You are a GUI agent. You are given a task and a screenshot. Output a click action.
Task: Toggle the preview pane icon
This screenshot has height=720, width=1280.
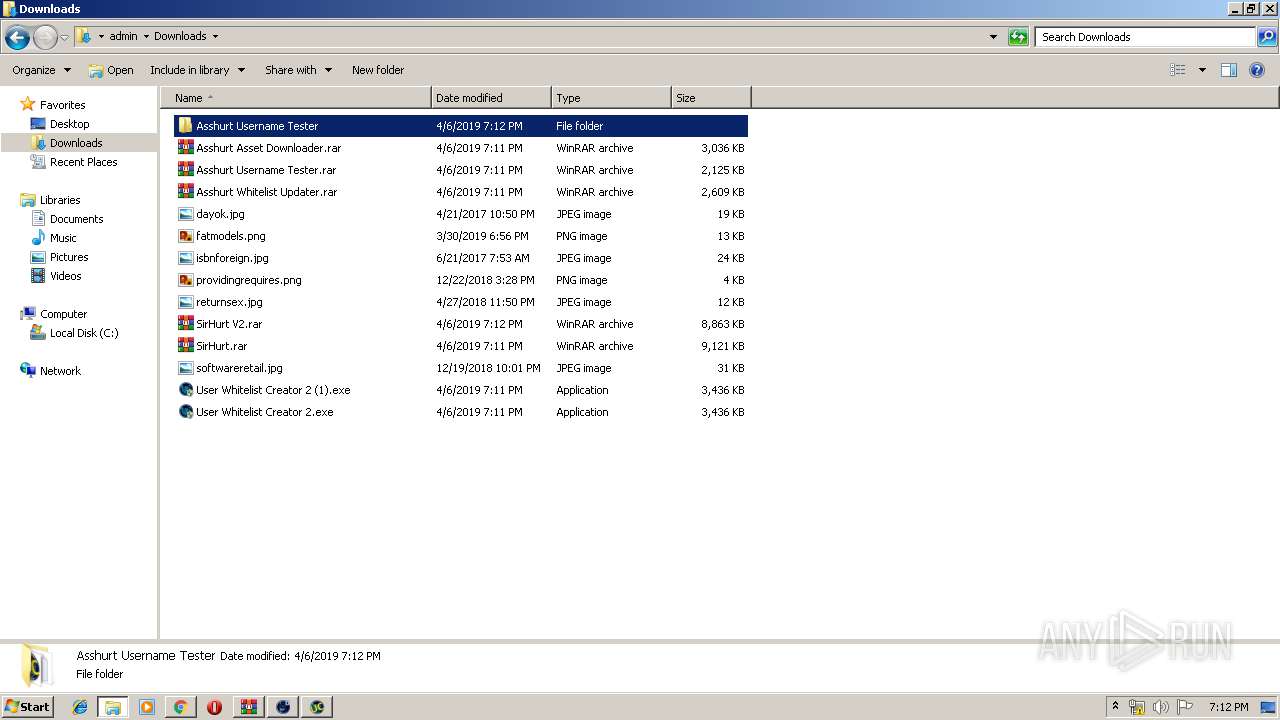pyautogui.click(x=1229, y=70)
